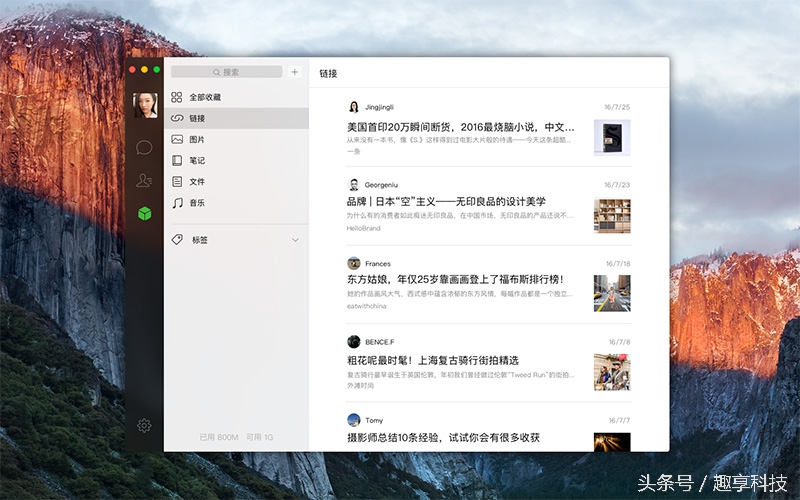Open article 品牌 | 日本"空"主义 无印良品
This screenshot has height=500, width=800.
(446, 202)
